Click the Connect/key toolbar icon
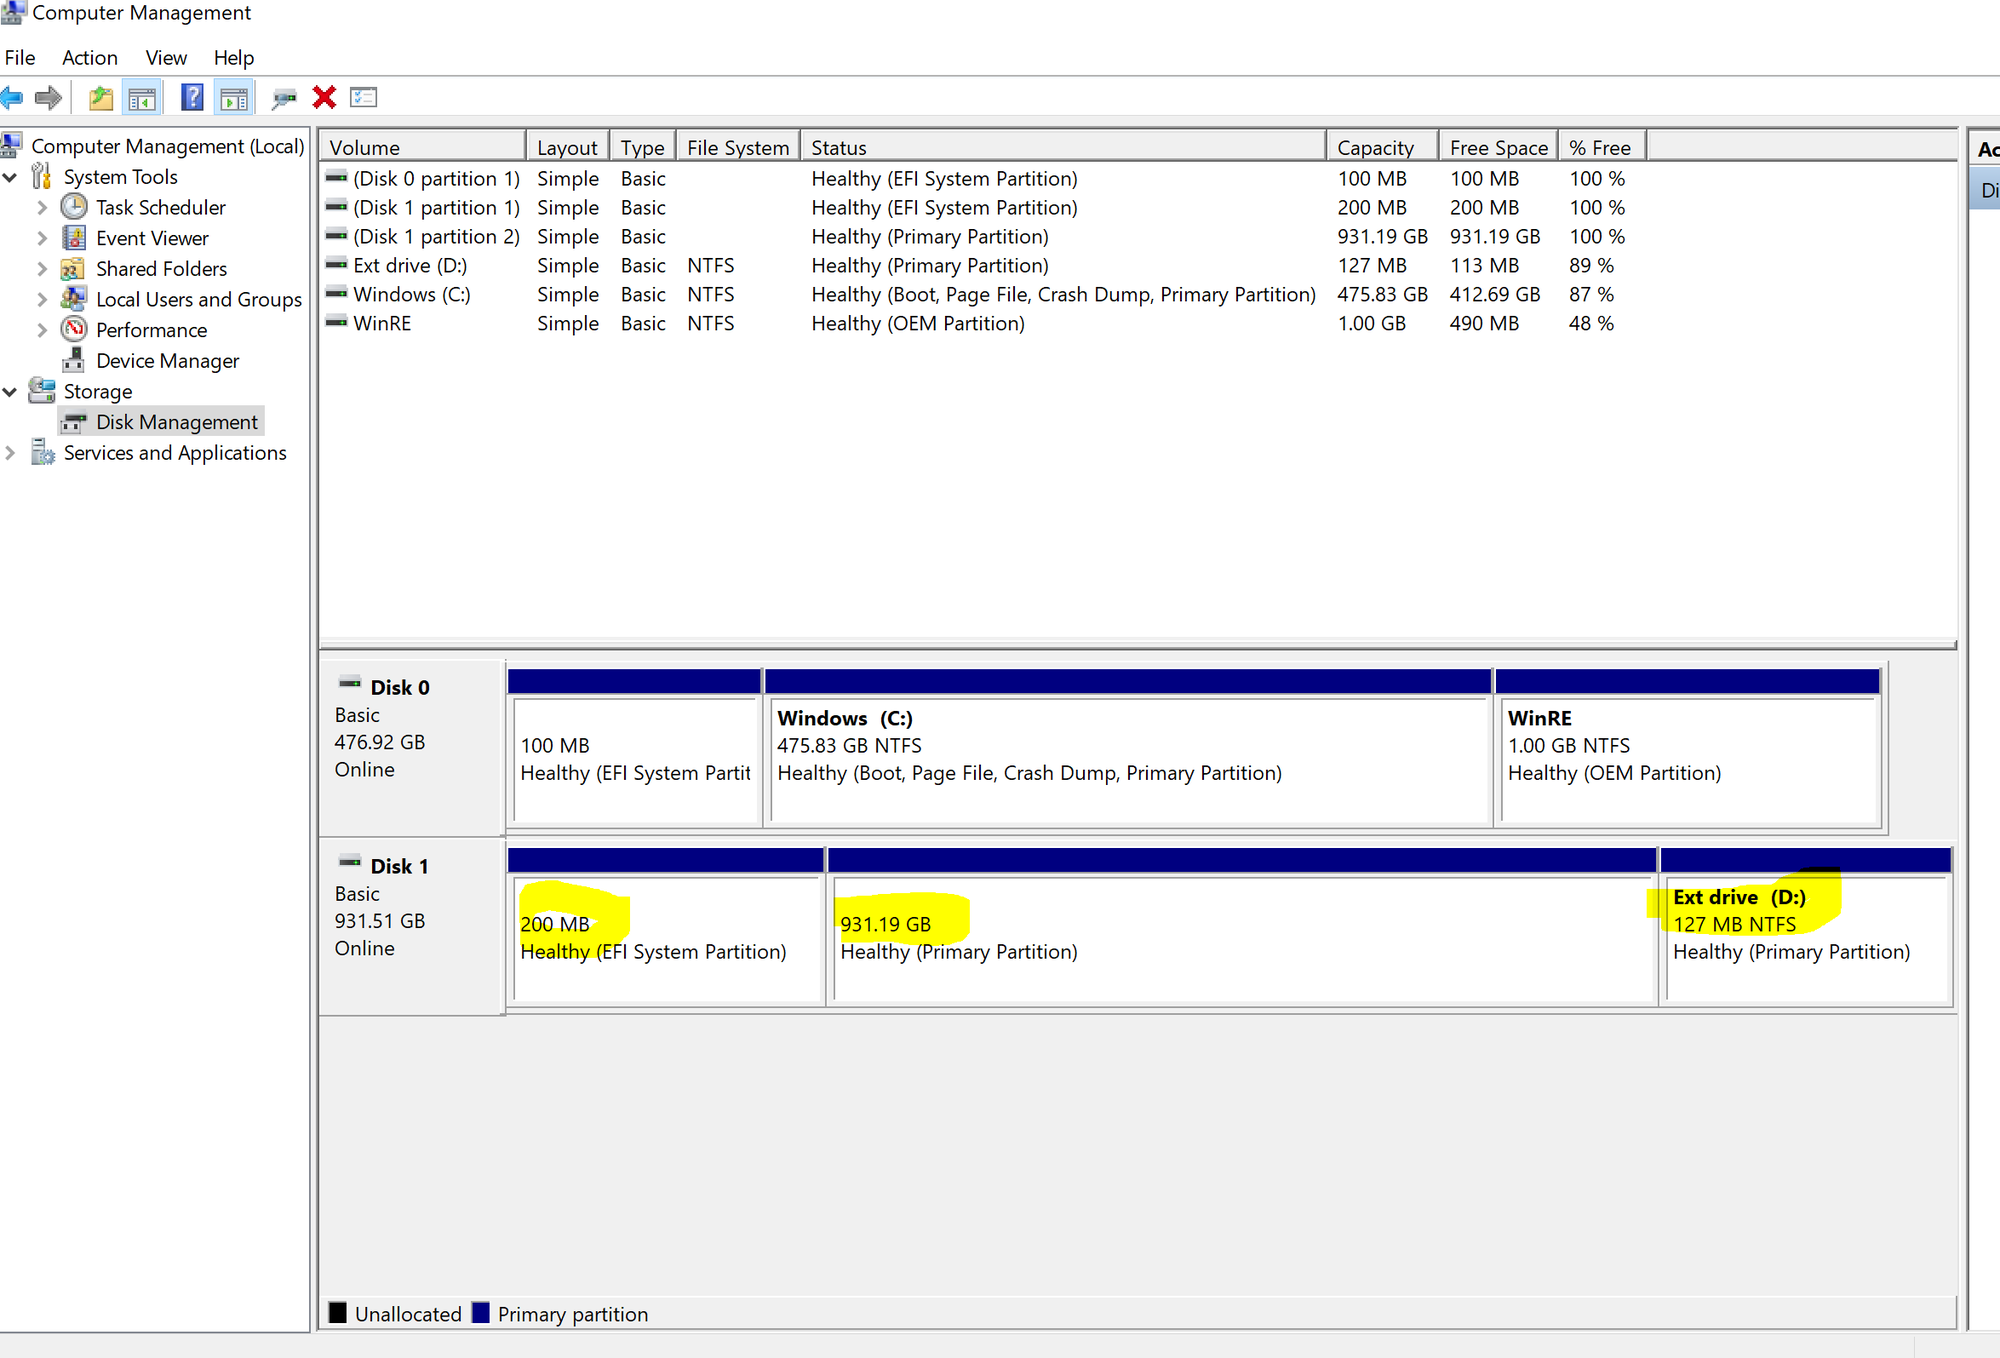The width and height of the screenshot is (2000, 1358). click(x=284, y=98)
